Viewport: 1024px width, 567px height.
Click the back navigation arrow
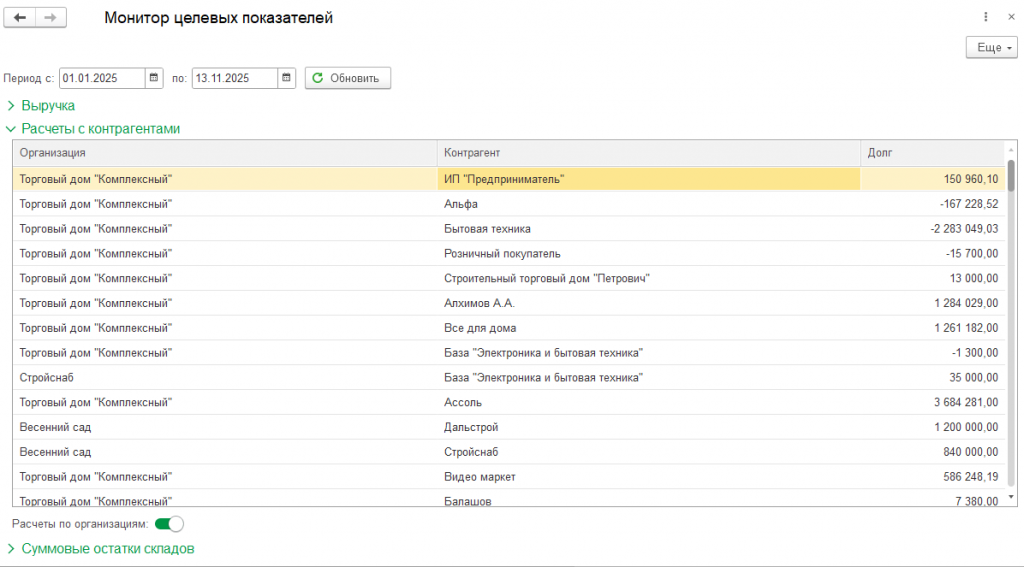(x=21, y=18)
